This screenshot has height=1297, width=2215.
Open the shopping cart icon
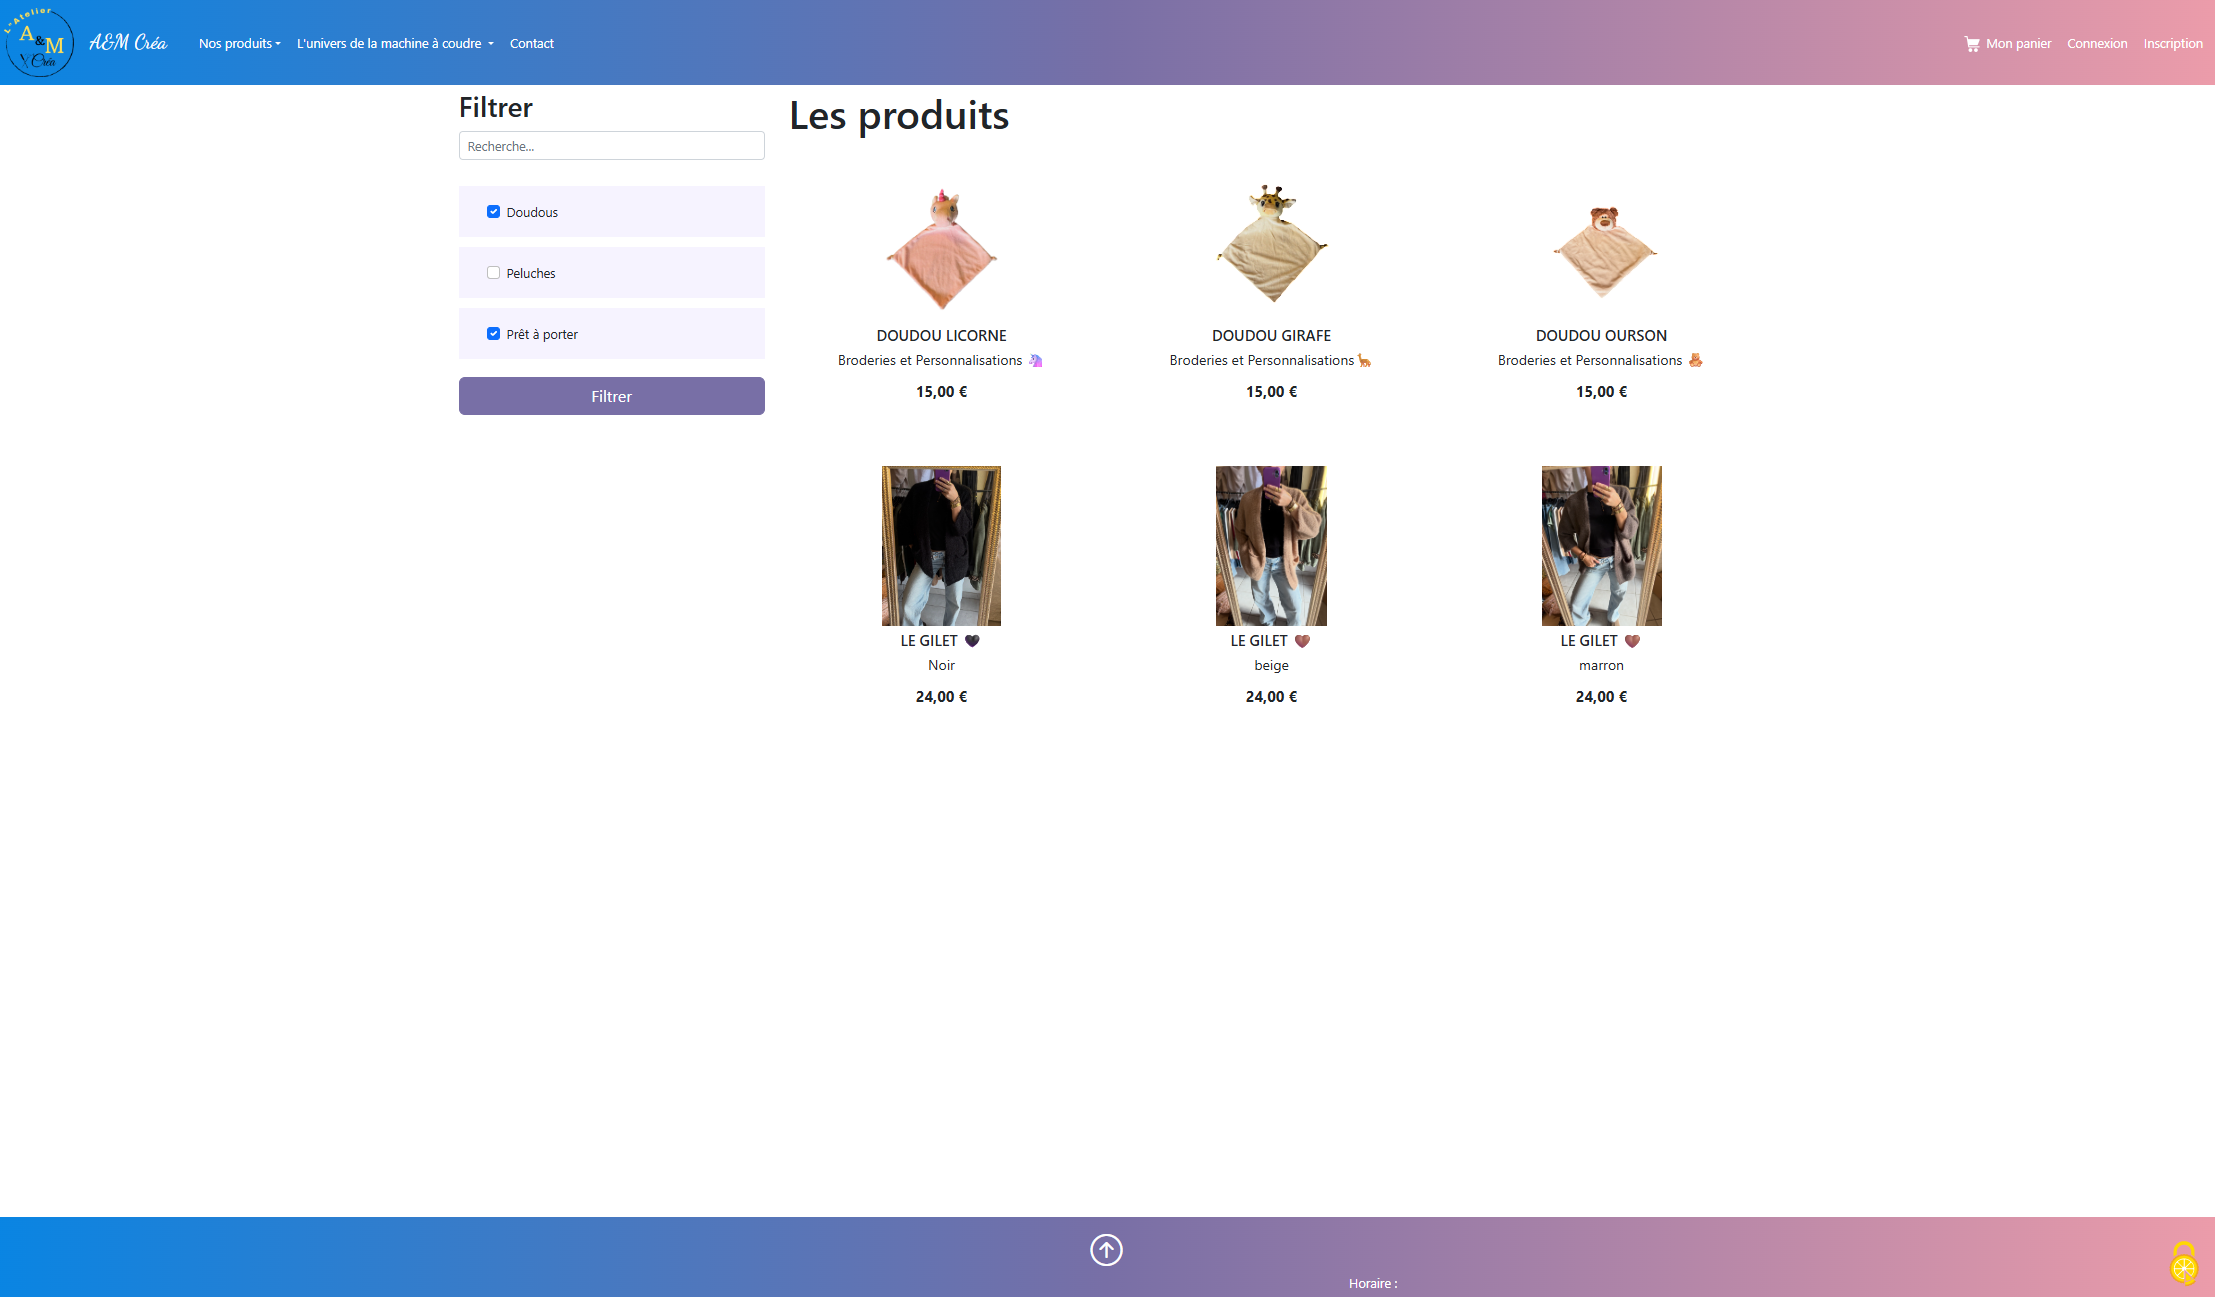pyautogui.click(x=1972, y=44)
